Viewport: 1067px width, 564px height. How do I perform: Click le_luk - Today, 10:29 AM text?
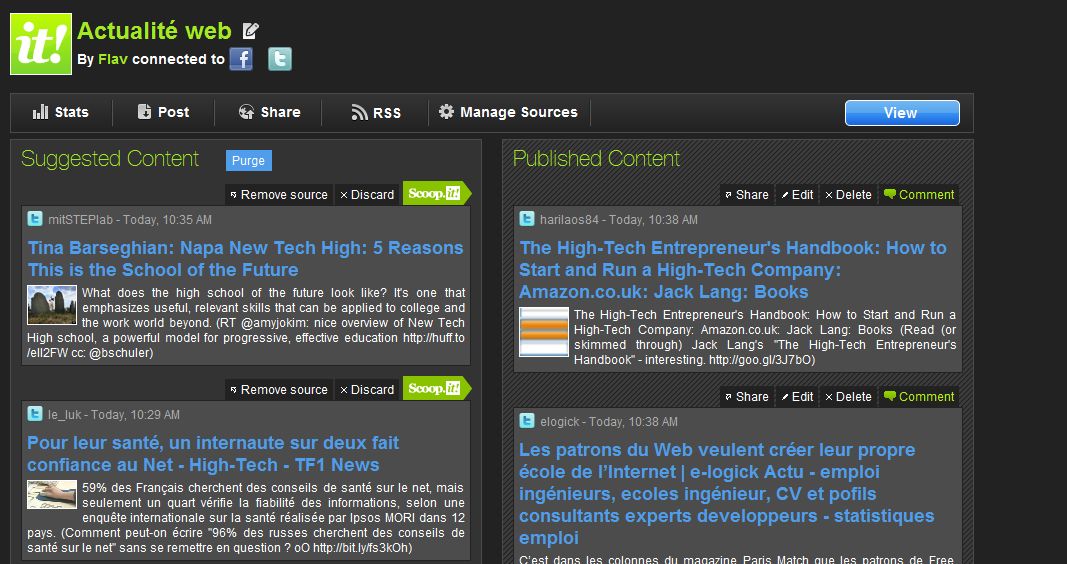tap(114, 414)
